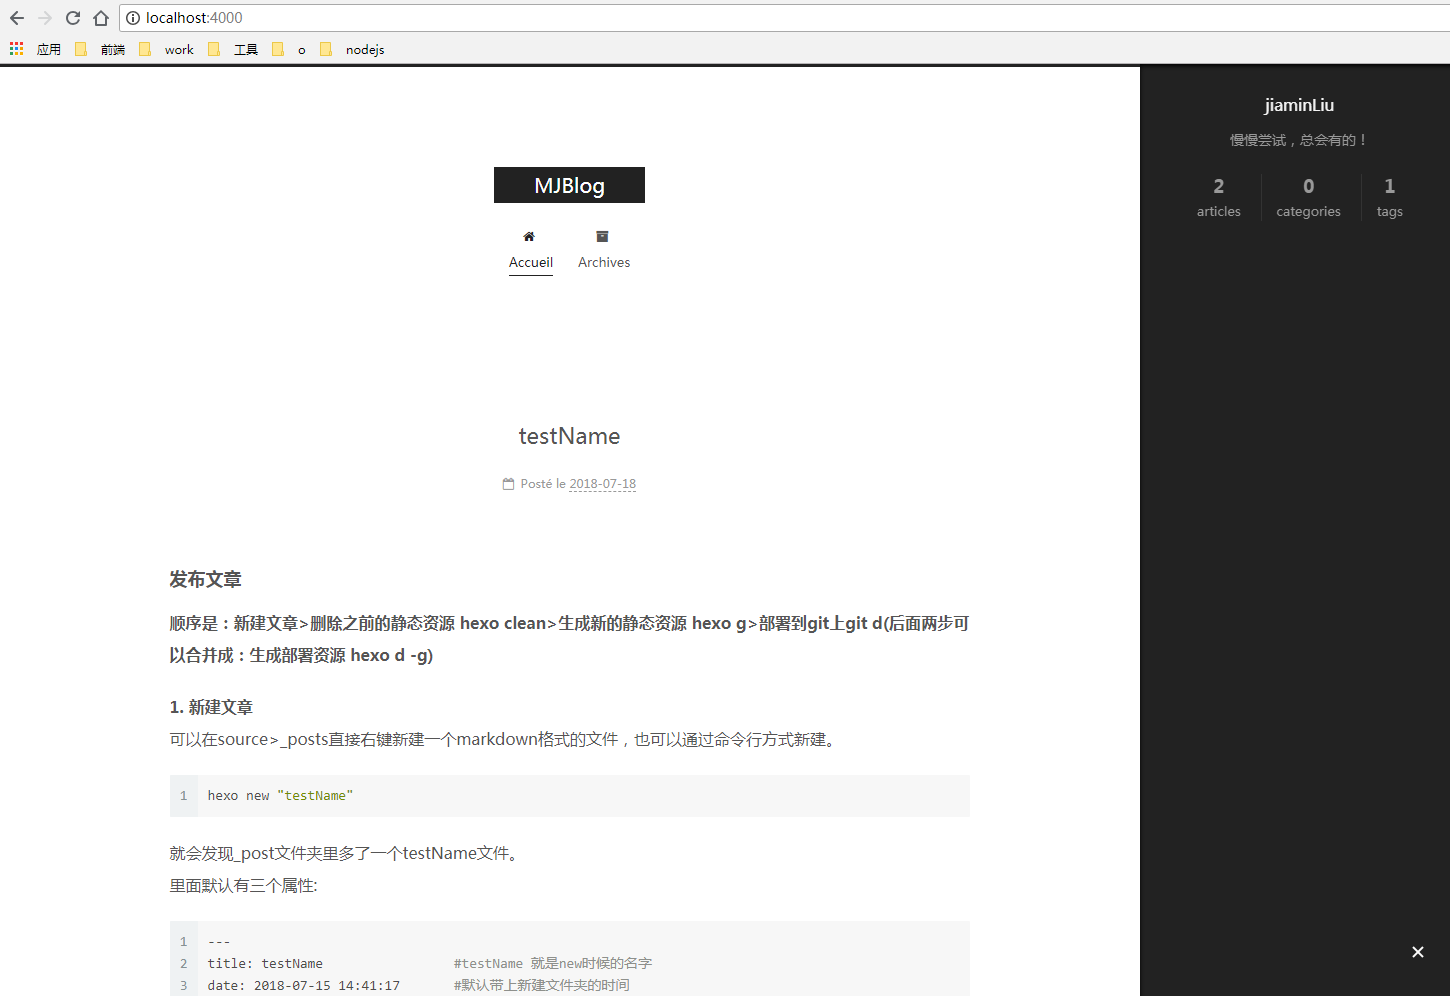Click the sidebar motto 慢慢尝试，总会有的！
The height and width of the screenshot is (996, 1450).
1299,140
